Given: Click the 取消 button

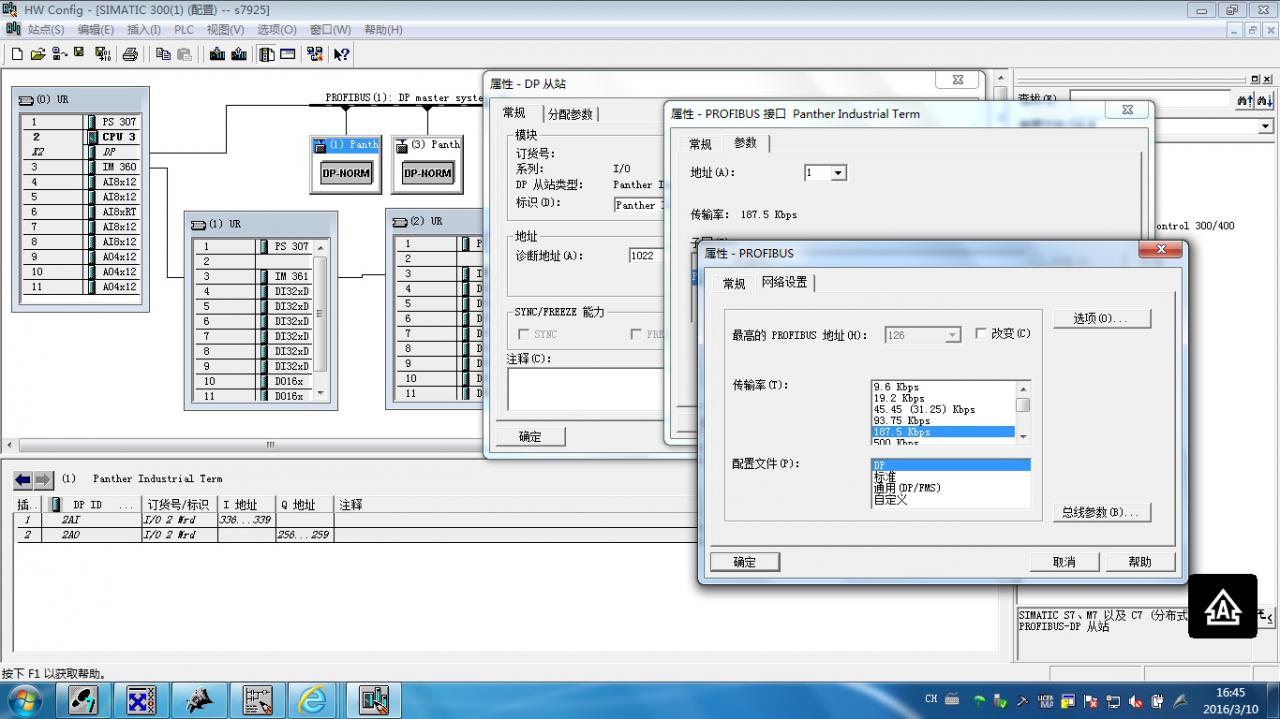Looking at the screenshot, I should pos(1064,562).
